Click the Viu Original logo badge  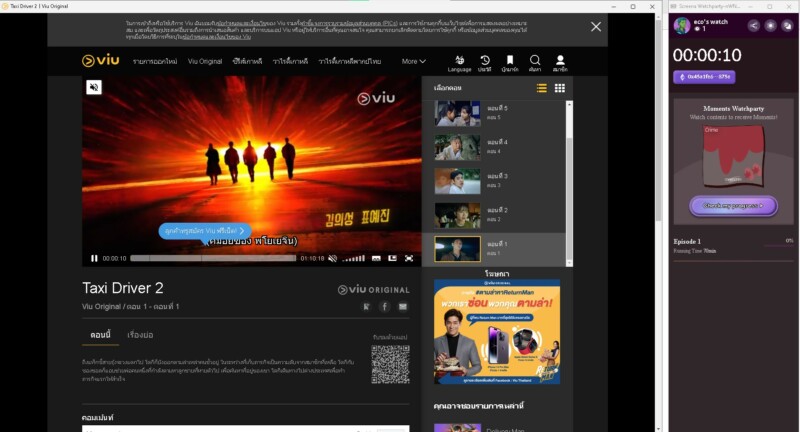tap(373, 290)
